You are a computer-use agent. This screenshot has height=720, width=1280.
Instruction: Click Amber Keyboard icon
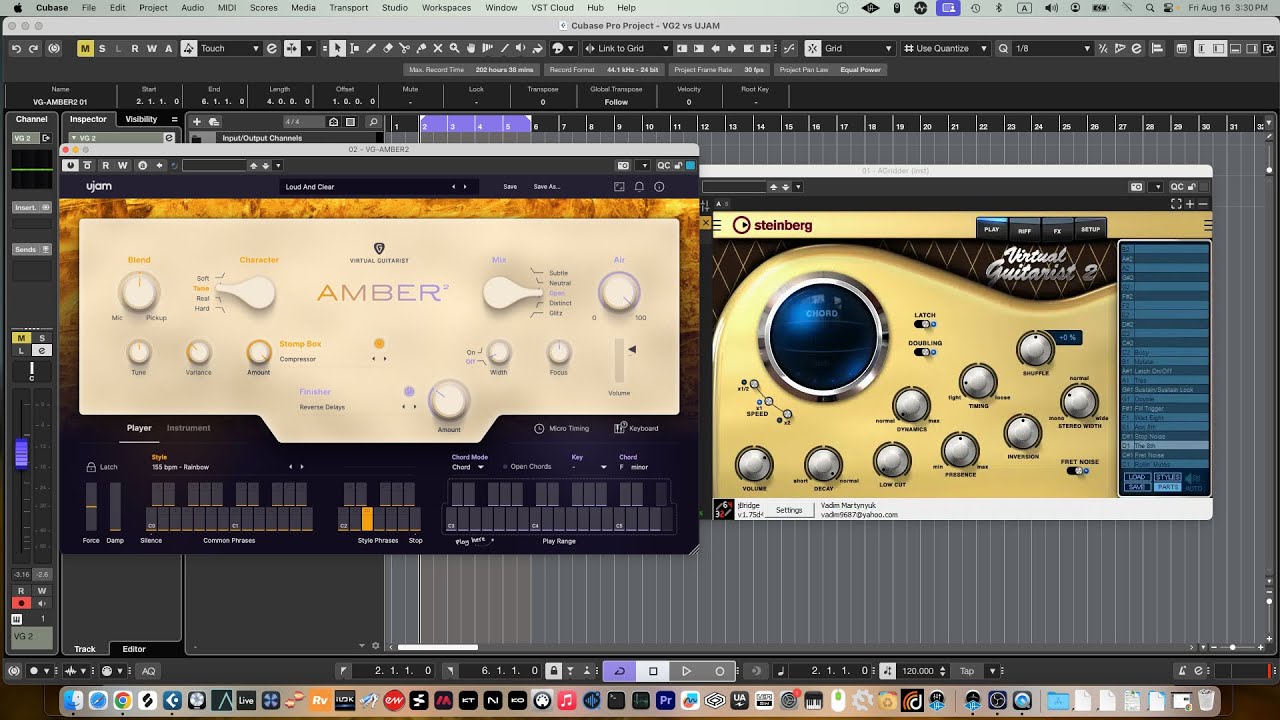[620, 428]
